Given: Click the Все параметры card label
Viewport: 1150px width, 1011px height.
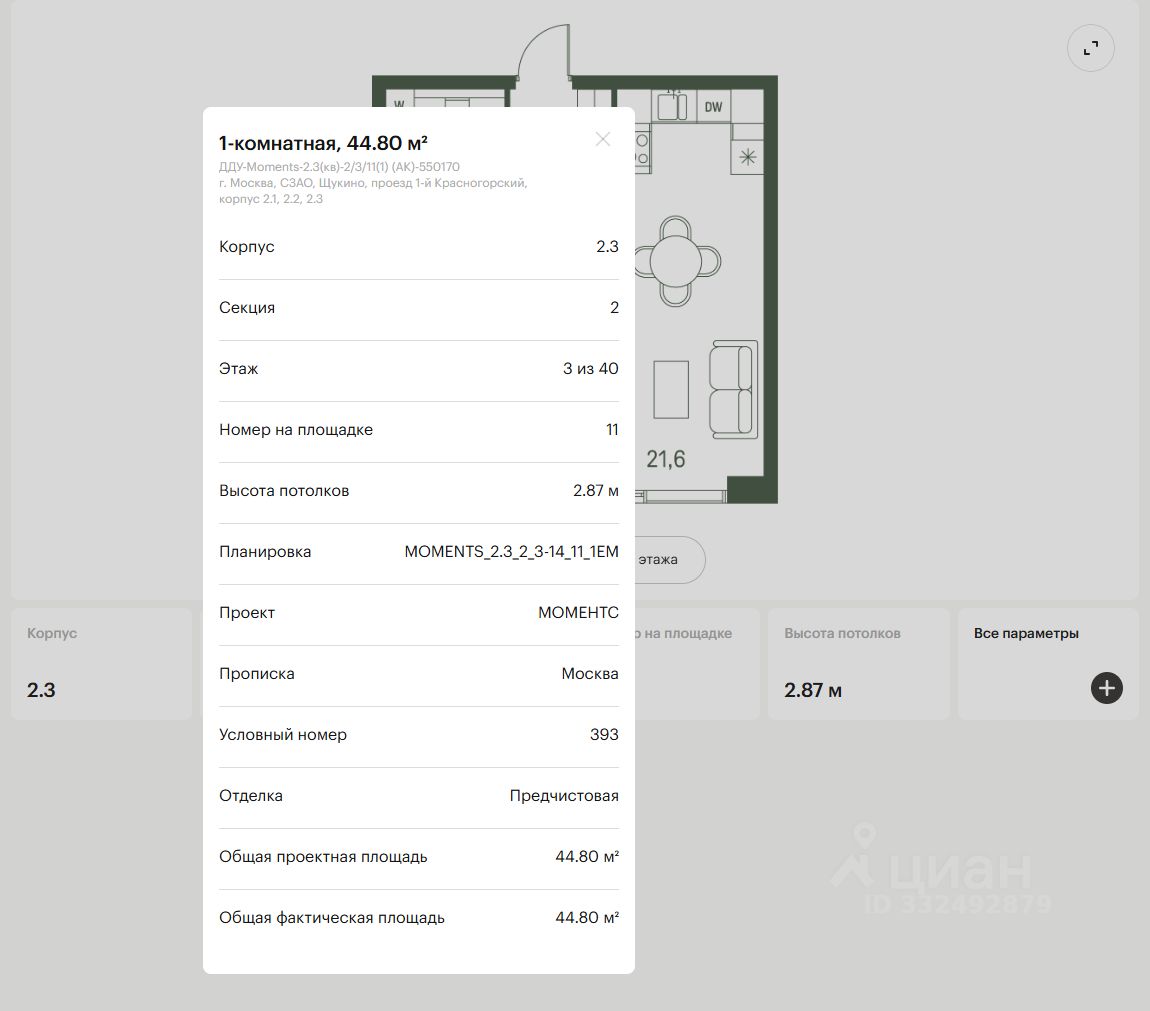Looking at the screenshot, I should coord(1026,633).
